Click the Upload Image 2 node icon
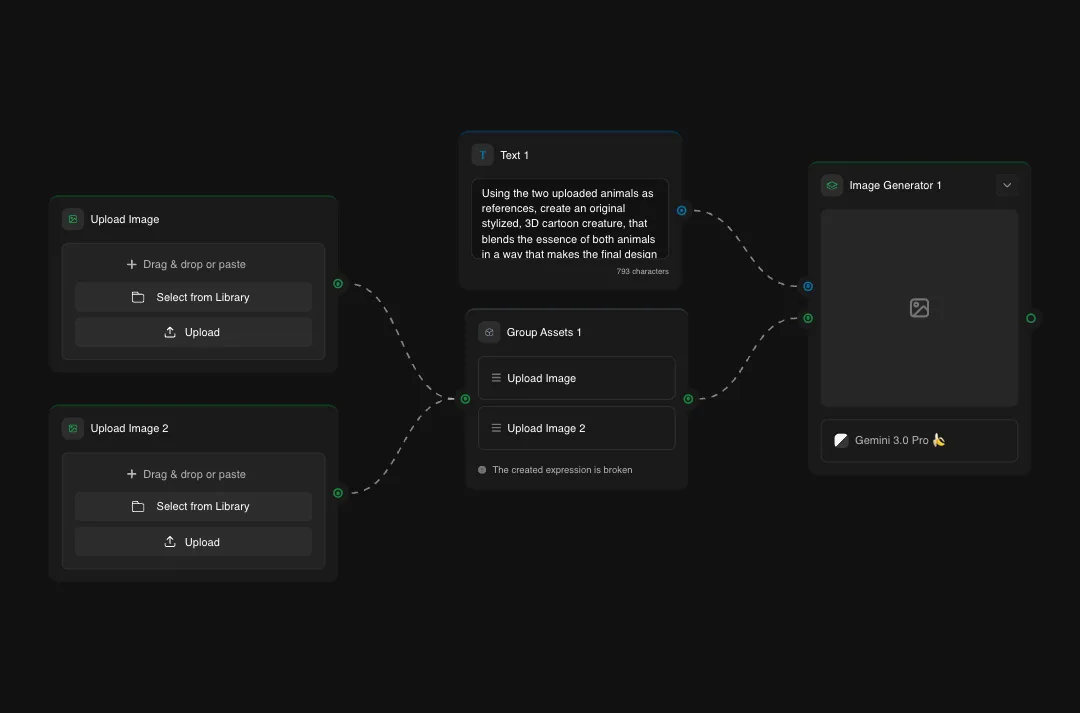This screenshot has height=713, width=1080. click(73, 428)
